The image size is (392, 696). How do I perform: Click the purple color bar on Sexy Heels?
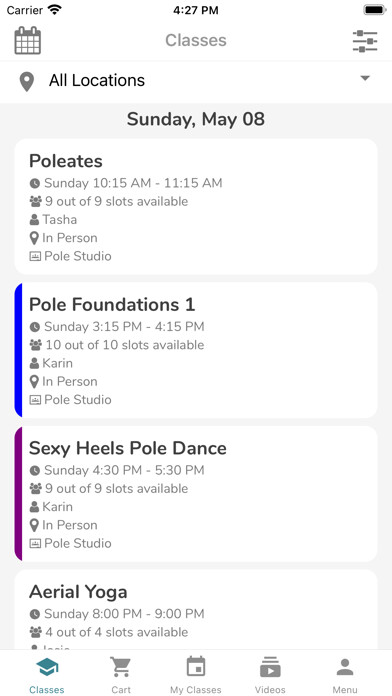point(18,494)
